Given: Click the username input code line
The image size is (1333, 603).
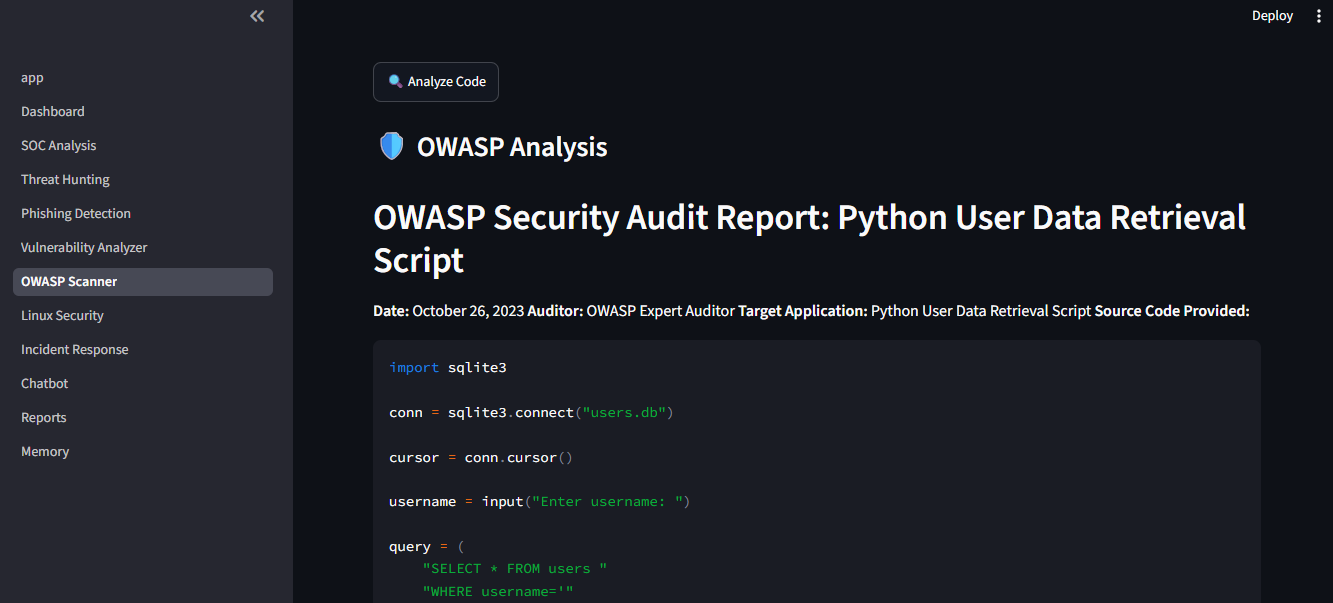Looking at the screenshot, I should [x=540, y=502].
